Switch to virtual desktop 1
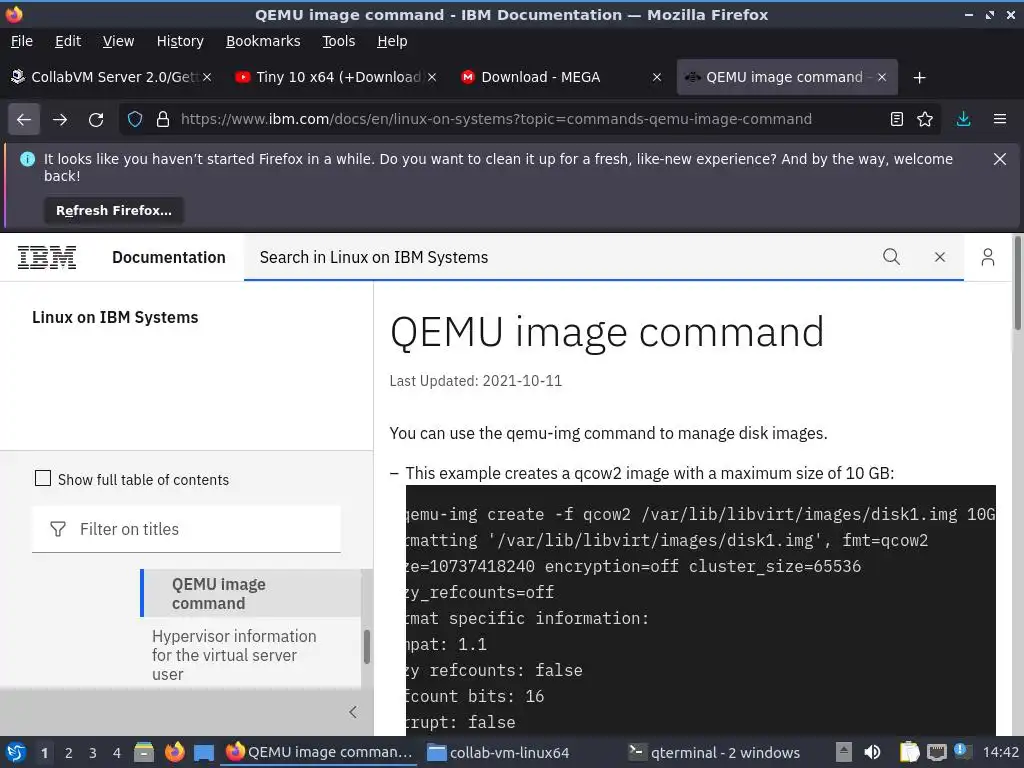This screenshot has width=1024, height=768. click(44, 752)
